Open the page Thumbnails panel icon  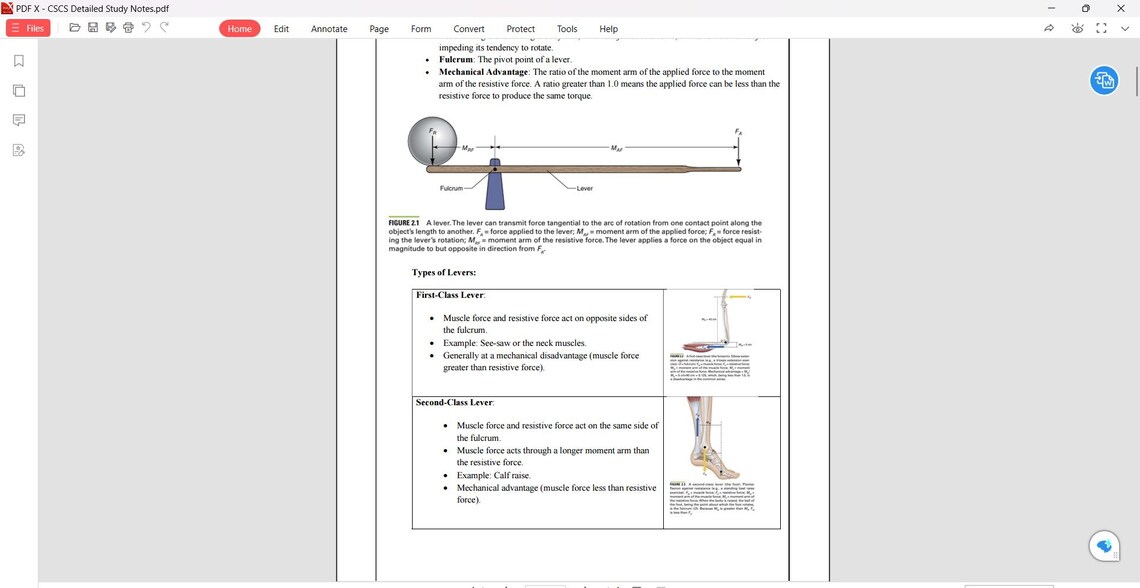point(18,89)
